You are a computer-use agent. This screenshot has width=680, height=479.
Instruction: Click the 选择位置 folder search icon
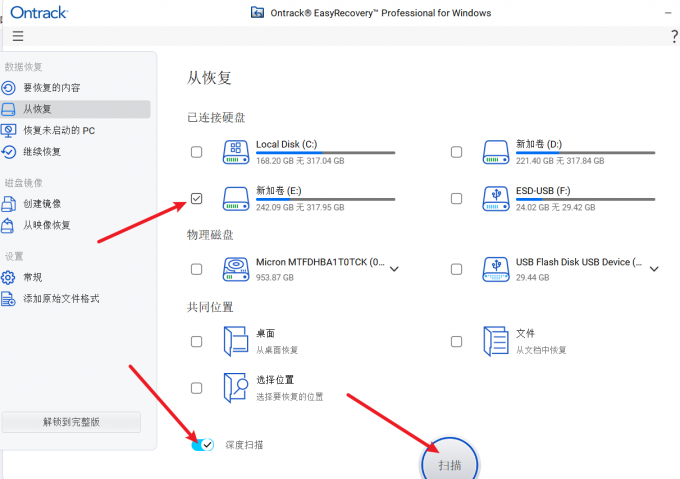[x=236, y=388]
